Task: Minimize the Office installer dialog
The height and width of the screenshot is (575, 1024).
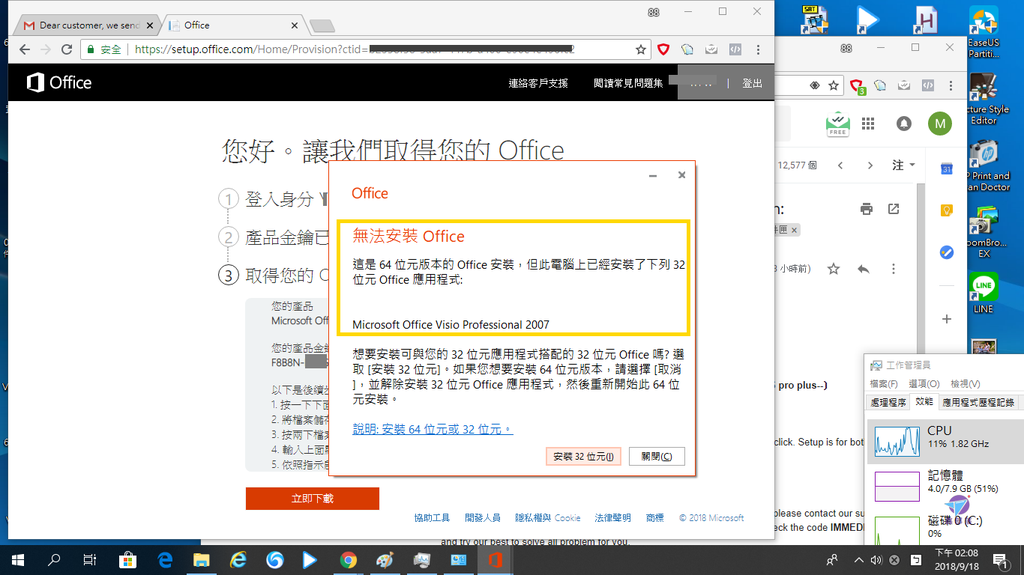Action: [652, 175]
